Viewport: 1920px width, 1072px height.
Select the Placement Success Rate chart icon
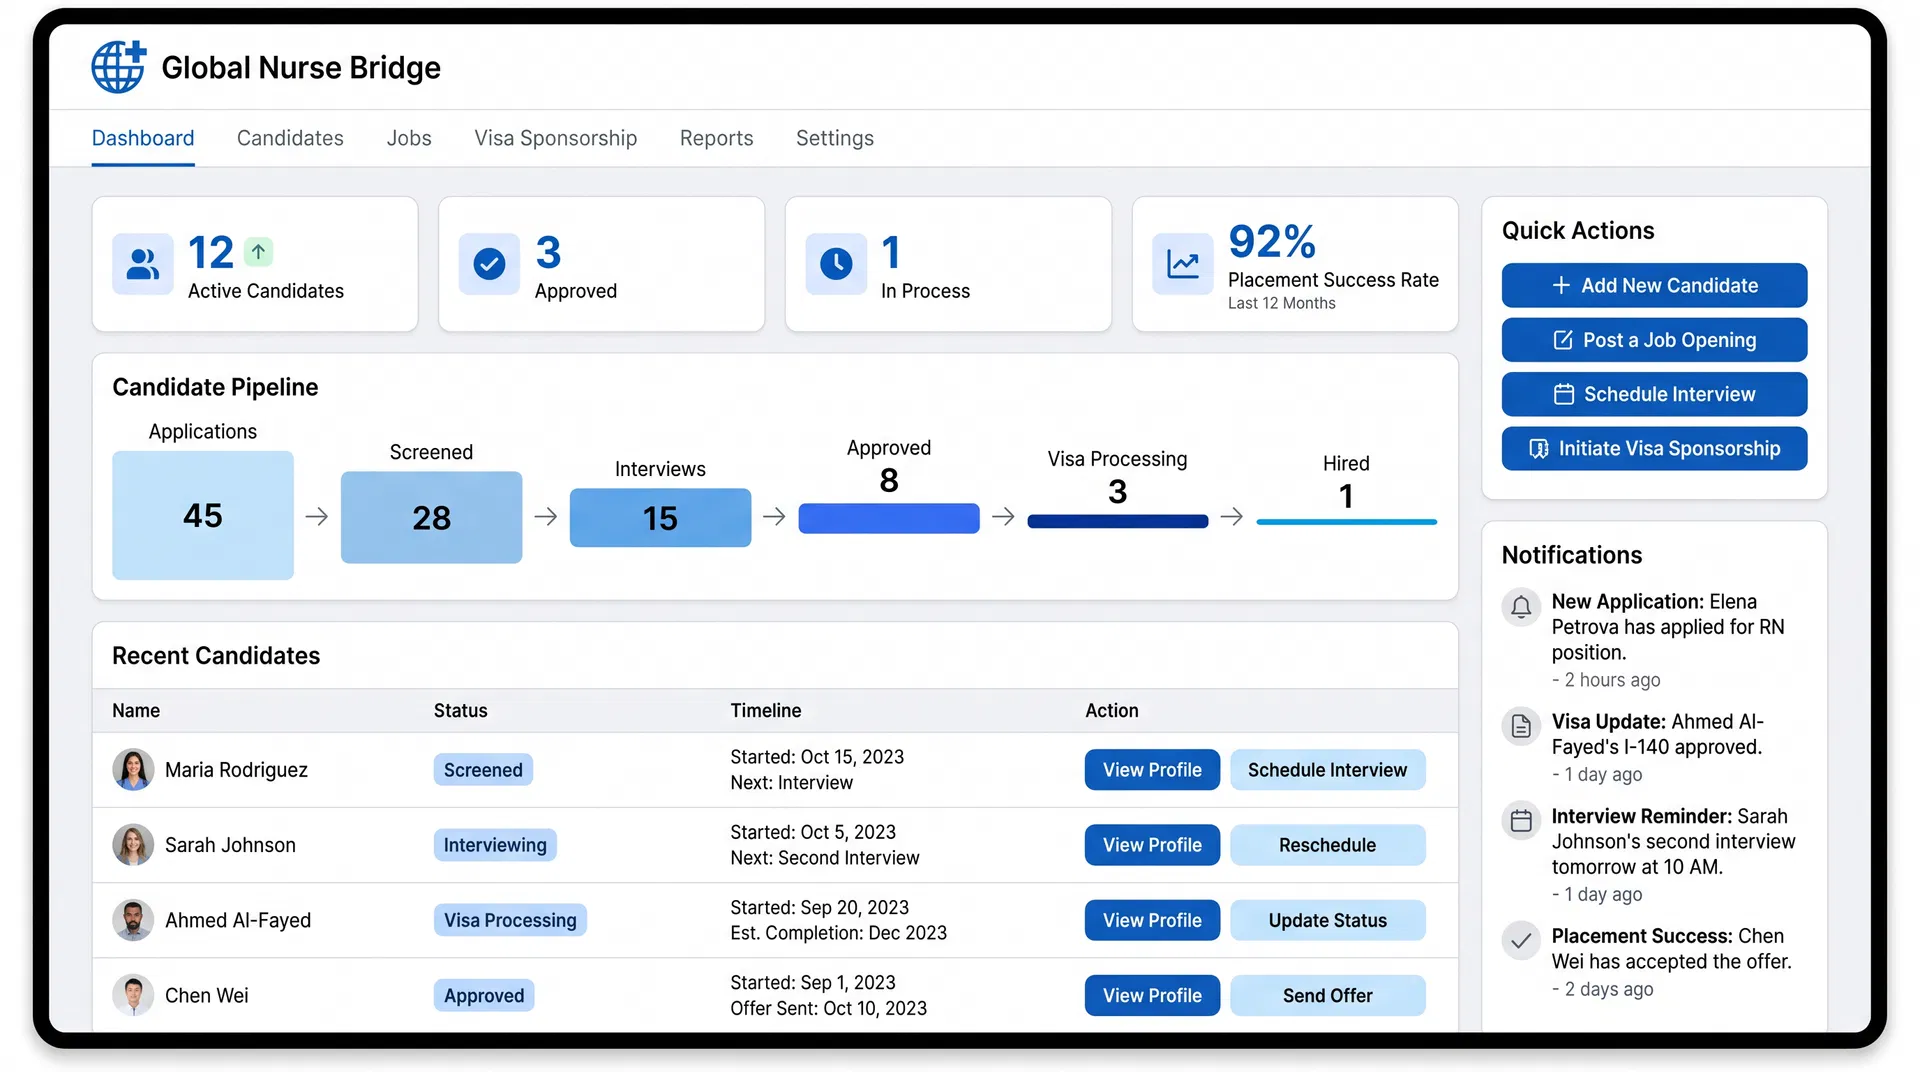(x=1183, y=264)
